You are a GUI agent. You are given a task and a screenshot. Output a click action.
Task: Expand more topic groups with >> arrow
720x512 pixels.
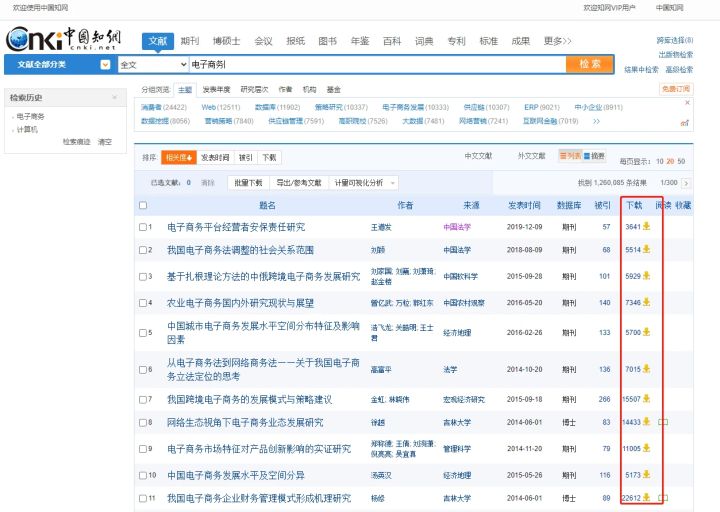click(x=596, y=121)
